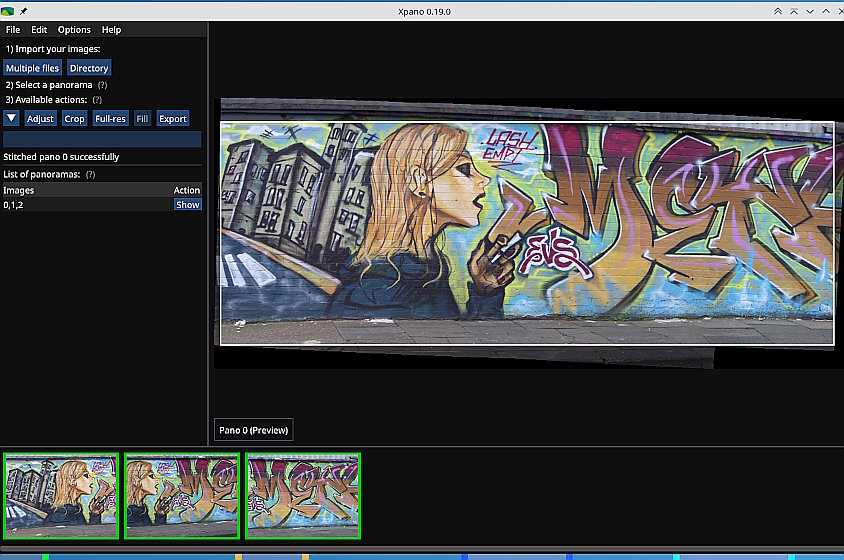Screen dimensions: 844x560
Task: Click the Directory import button
Action: point(89,68)
